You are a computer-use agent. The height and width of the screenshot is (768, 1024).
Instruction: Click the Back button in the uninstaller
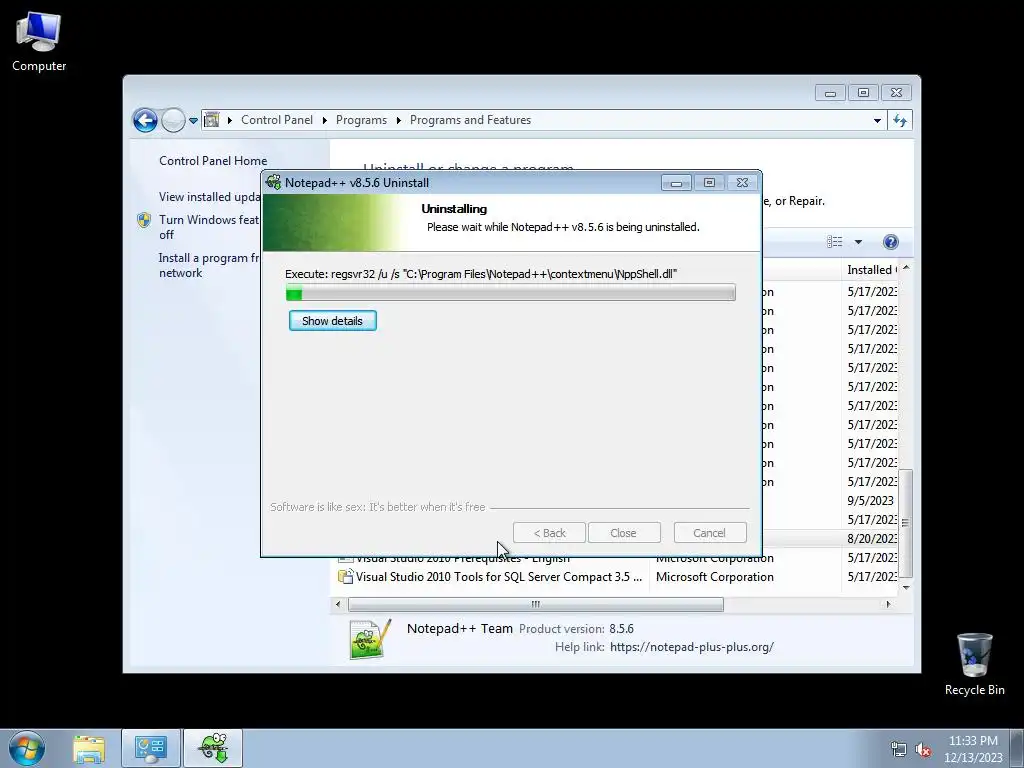point(549,533)
